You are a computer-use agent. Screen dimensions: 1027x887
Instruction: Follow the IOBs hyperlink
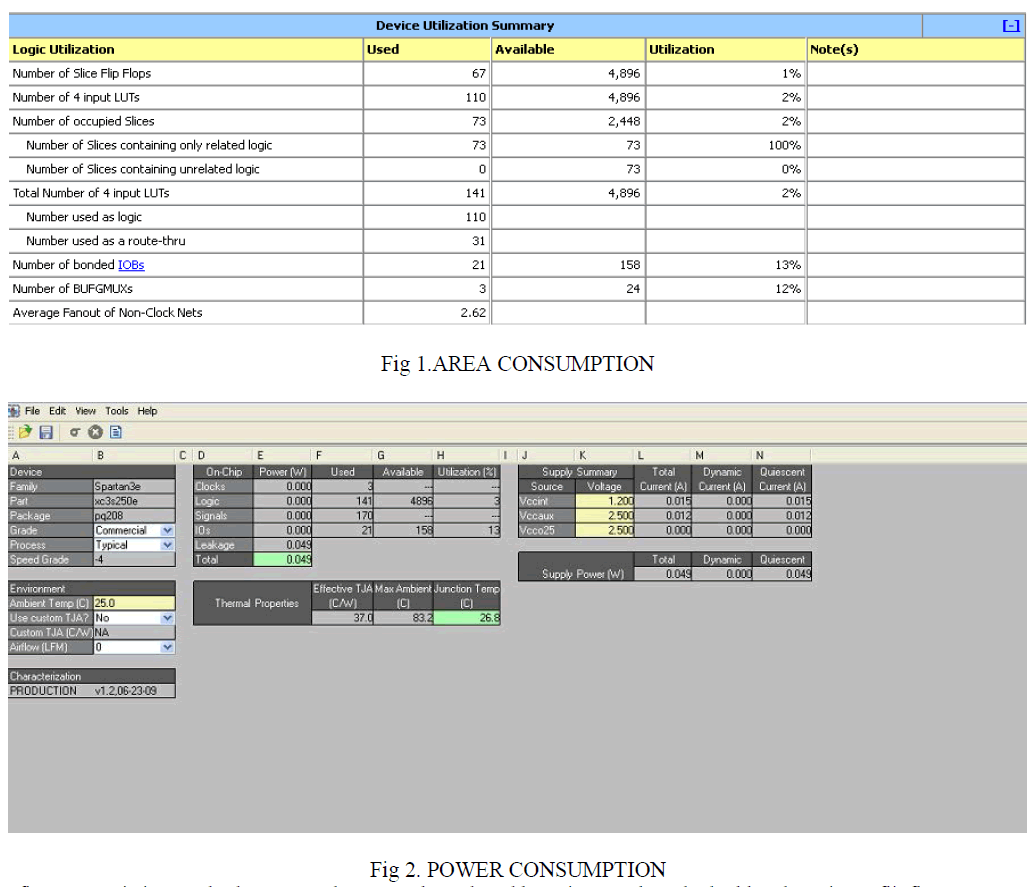tap(131, 265)
